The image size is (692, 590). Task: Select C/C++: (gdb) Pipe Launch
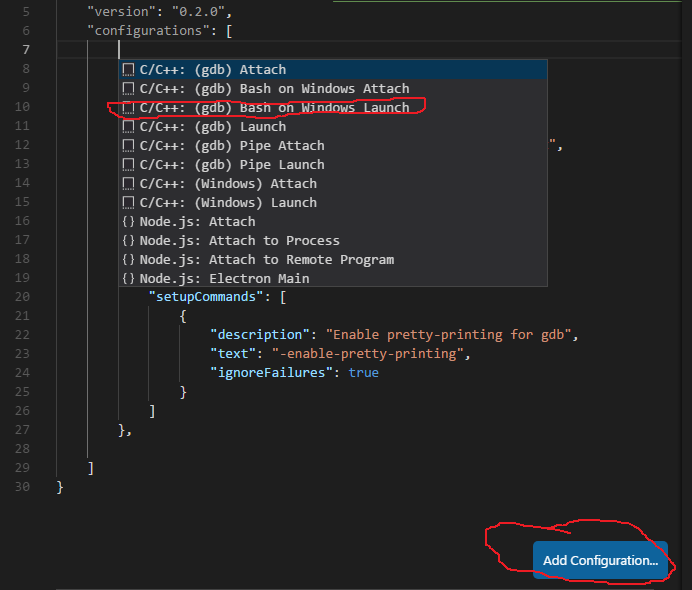click(333, 165)
